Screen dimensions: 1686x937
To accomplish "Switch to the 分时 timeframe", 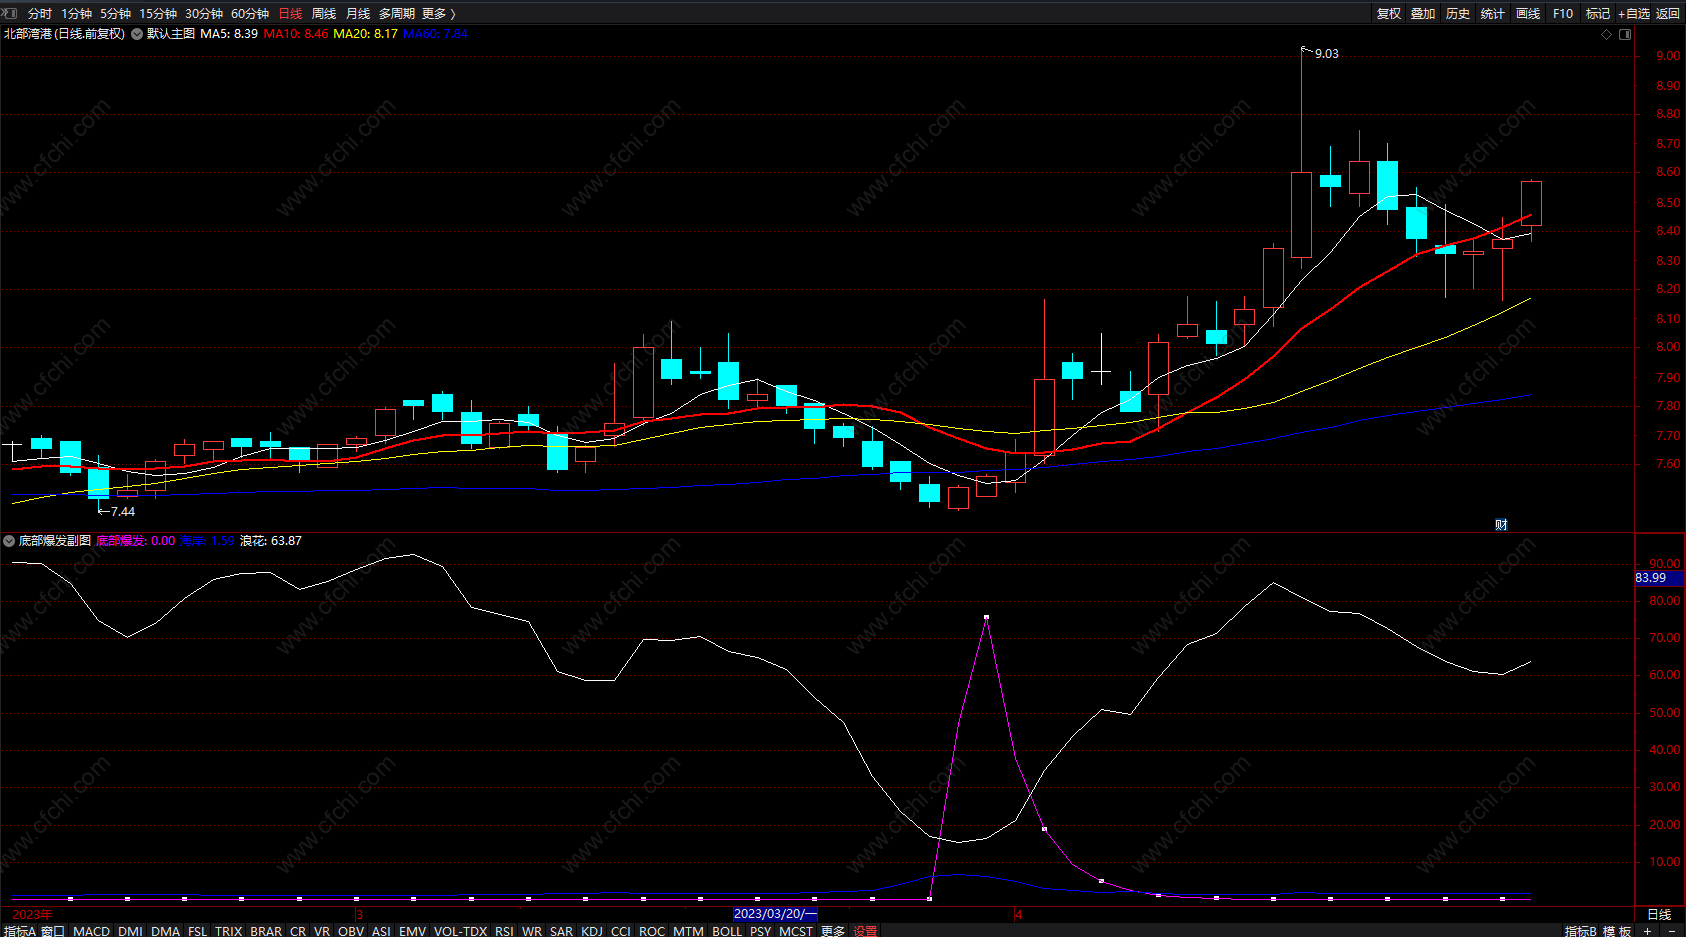I will coord(40,14).
